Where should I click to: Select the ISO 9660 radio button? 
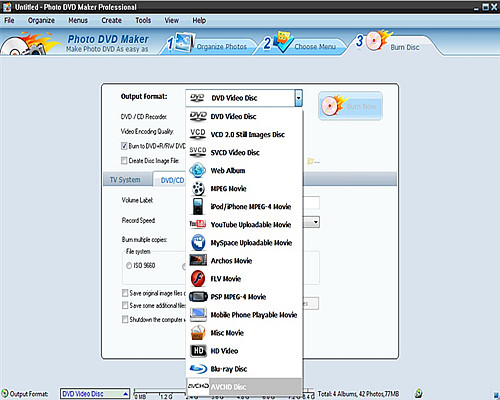click(x=129, y=266)
